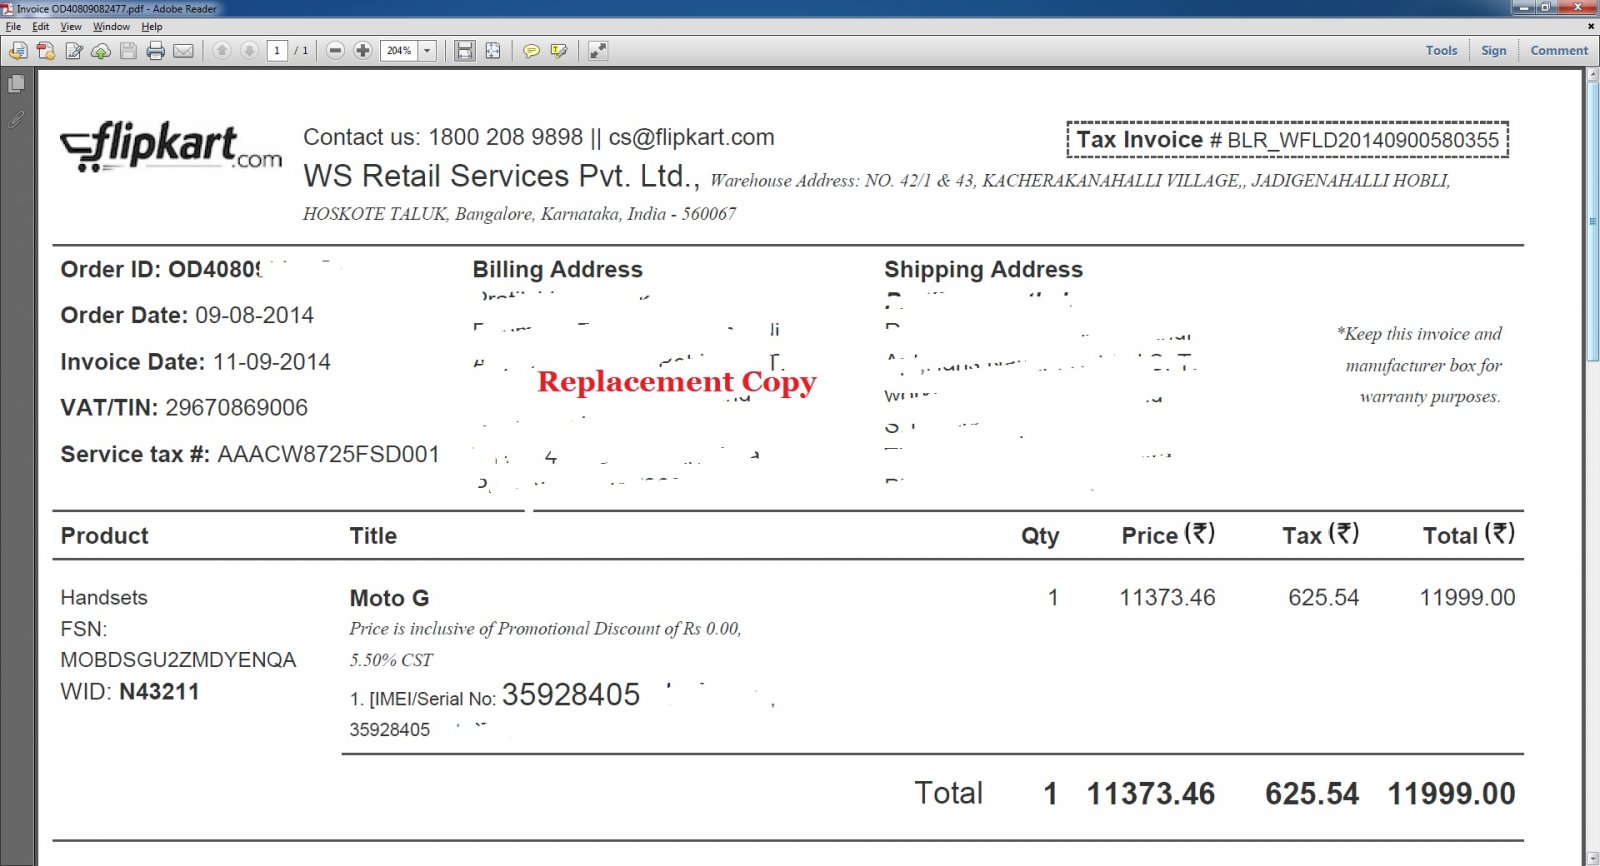Go to next page arrow
Viewport: 1600px width, 866px height.
[250, 51]
